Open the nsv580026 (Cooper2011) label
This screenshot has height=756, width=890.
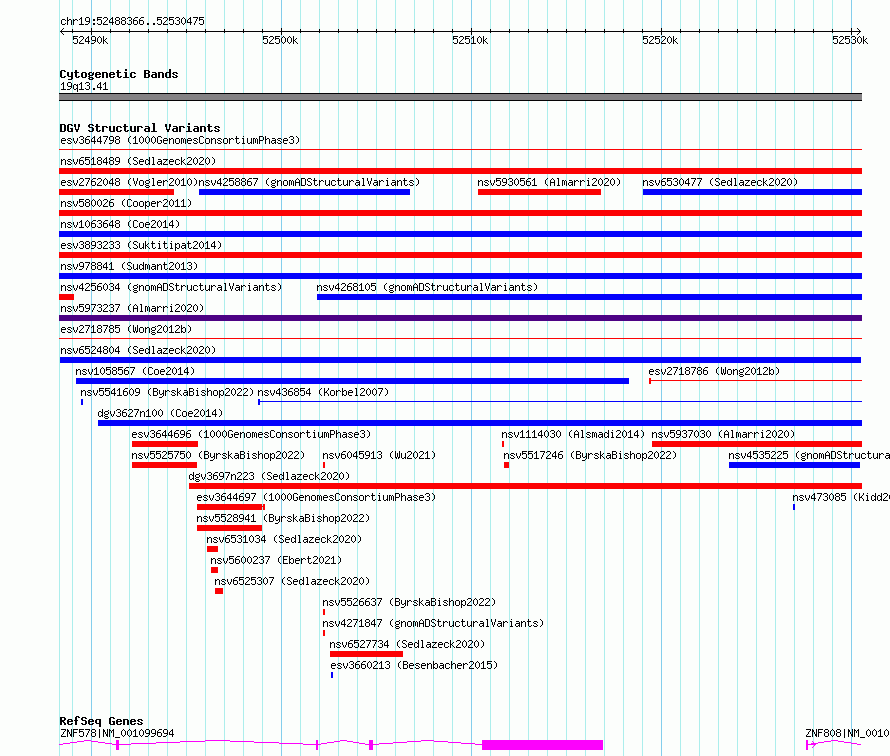click(x=126, y=203)
